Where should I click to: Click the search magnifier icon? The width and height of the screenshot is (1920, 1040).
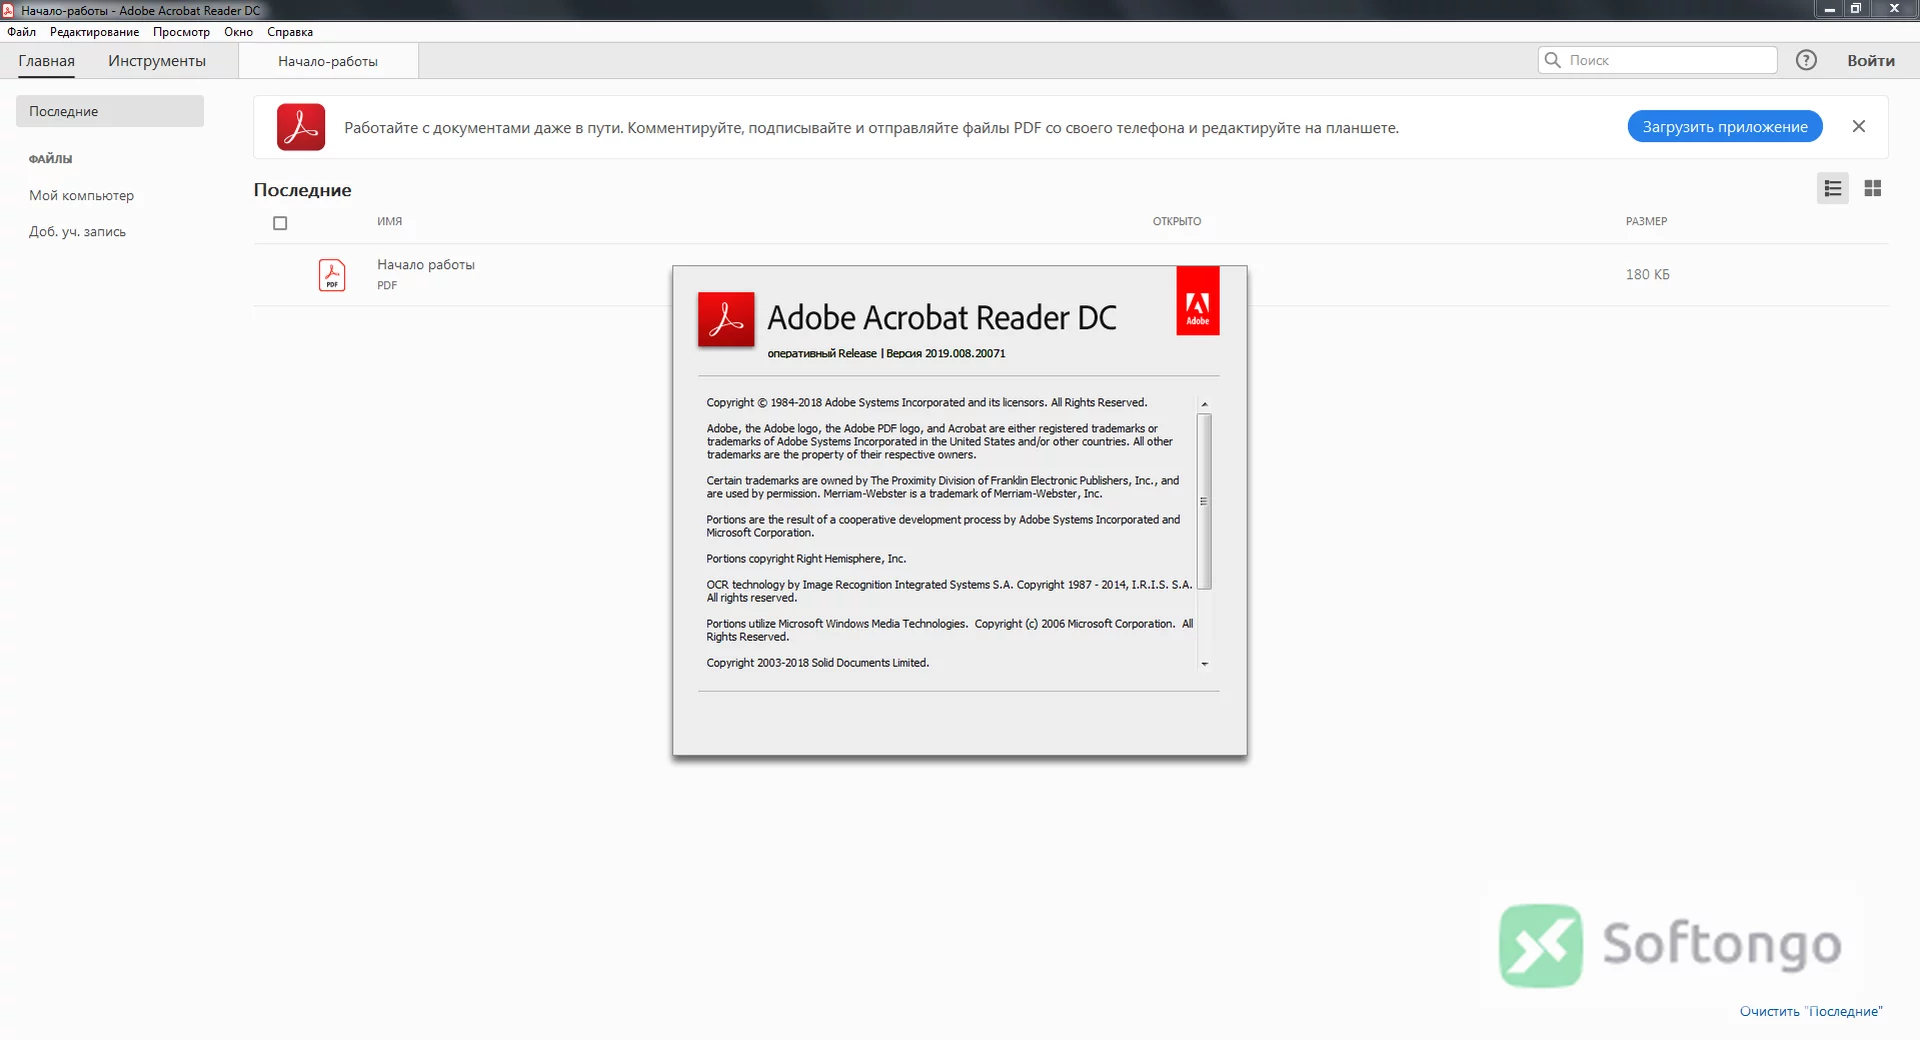tap(1553, 60)
